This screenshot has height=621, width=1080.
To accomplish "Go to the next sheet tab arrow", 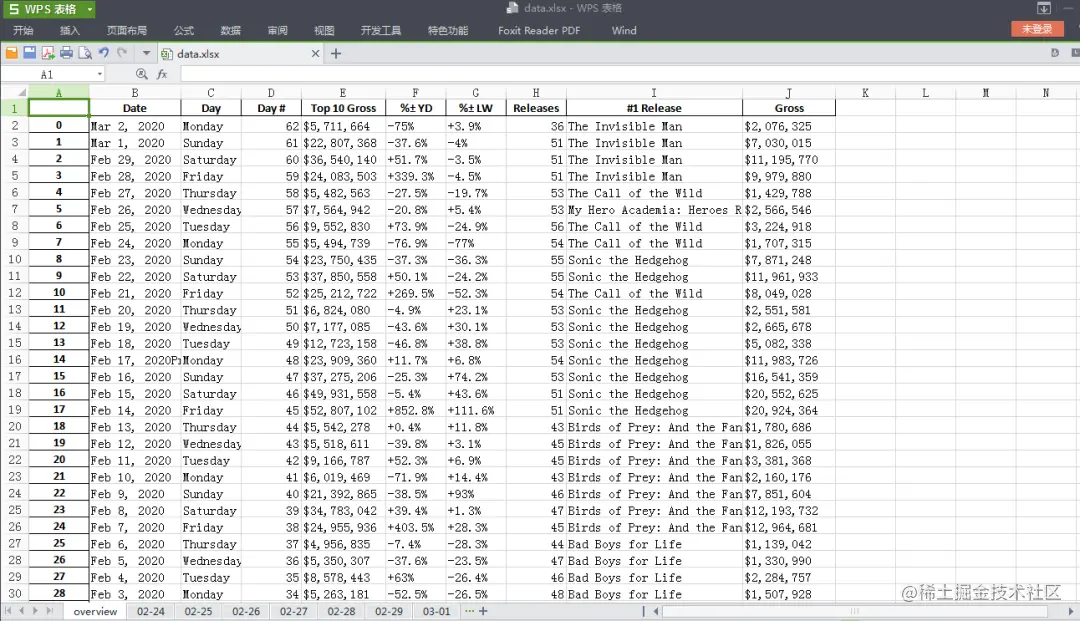I will pos(35,611).
